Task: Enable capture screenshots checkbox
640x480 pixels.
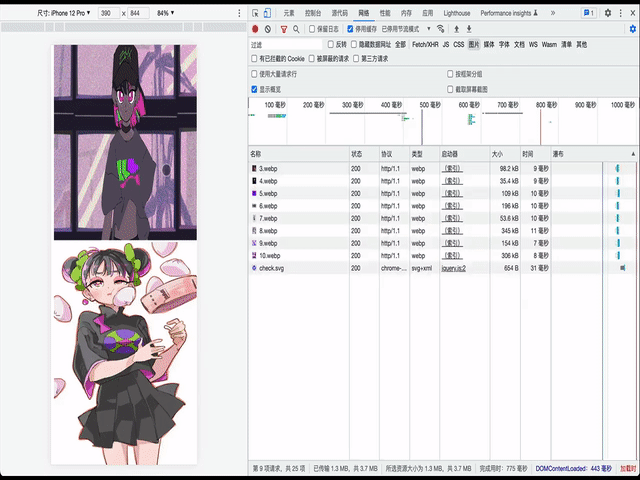Action: [x=450, y=89]
